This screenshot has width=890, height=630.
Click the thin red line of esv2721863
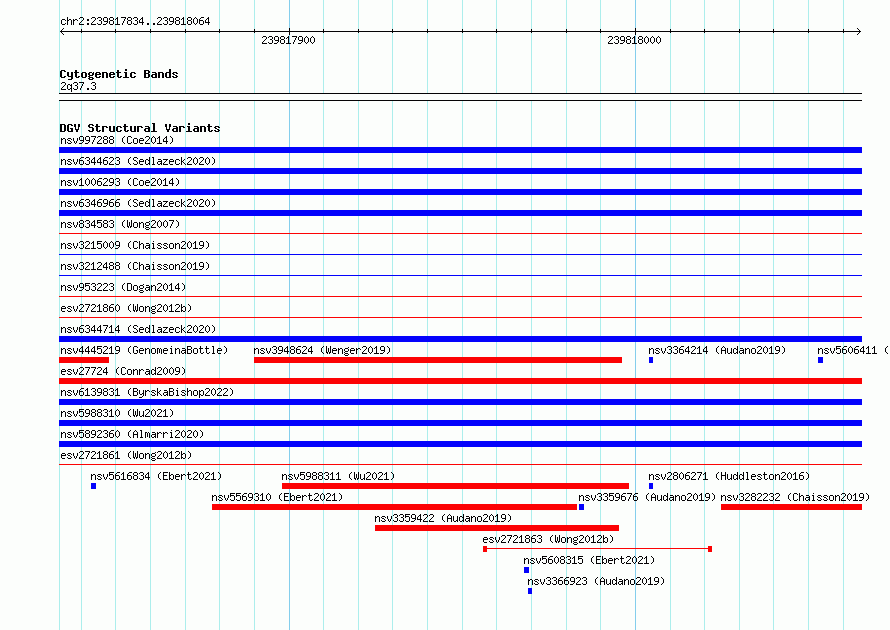(598, 549)
